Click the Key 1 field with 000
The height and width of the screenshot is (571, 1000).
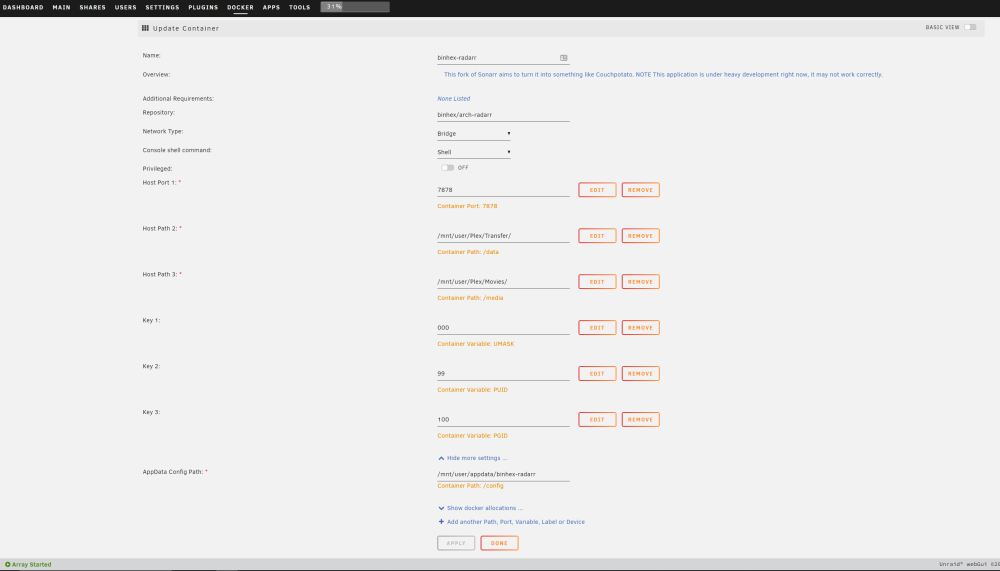pos(503,328)
